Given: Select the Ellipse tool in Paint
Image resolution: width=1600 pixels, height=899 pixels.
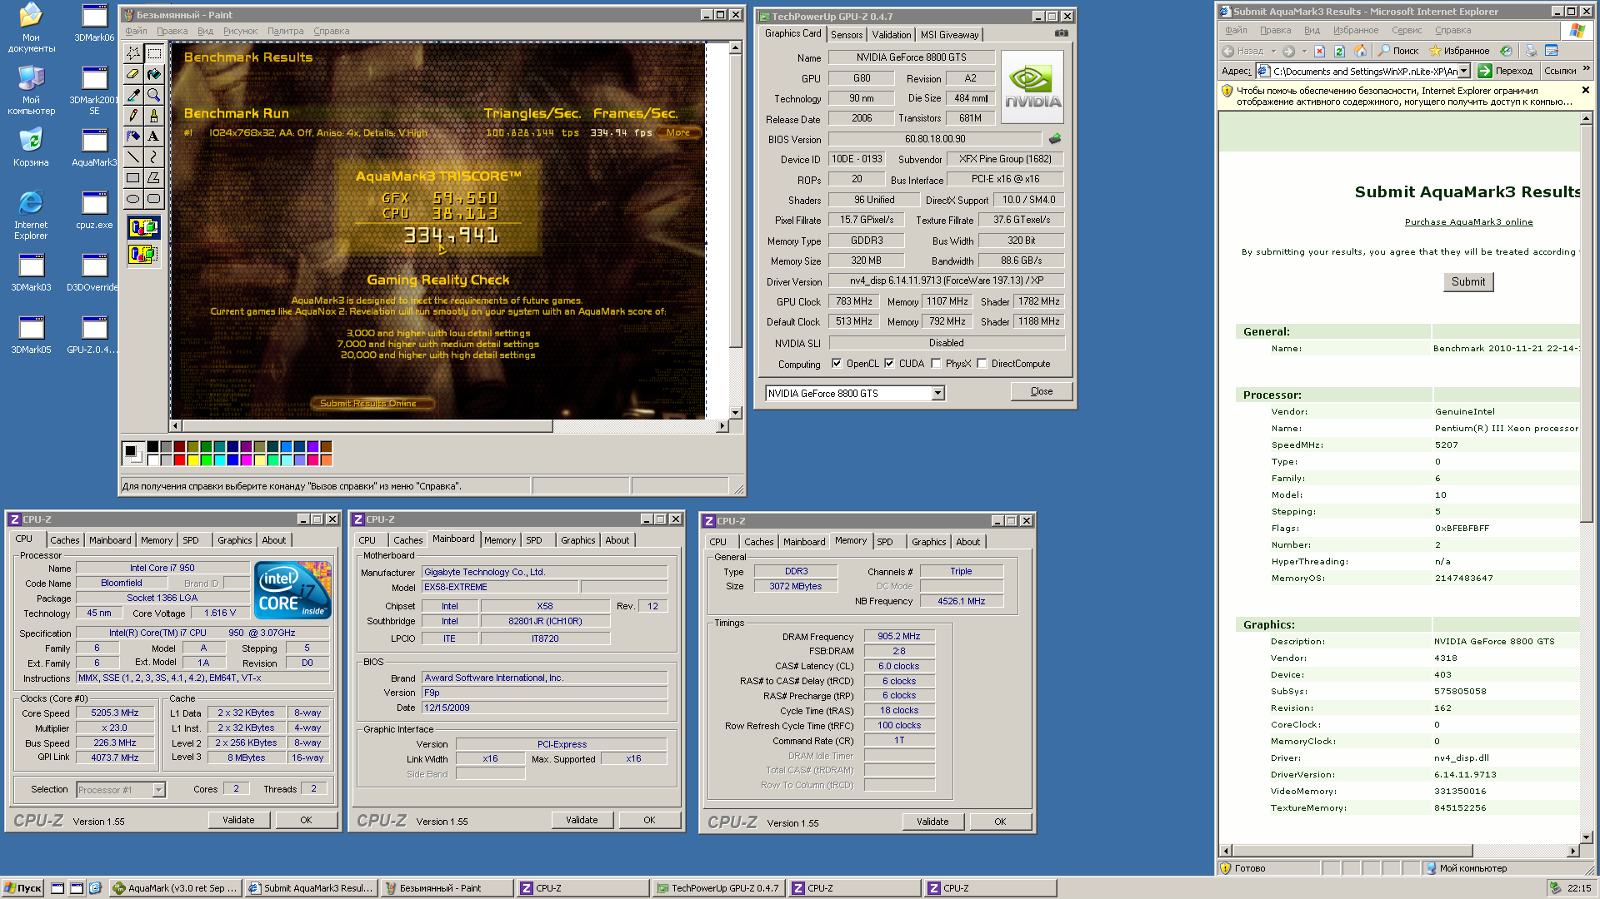Looking at the screenshot, I should coord(133,199).
